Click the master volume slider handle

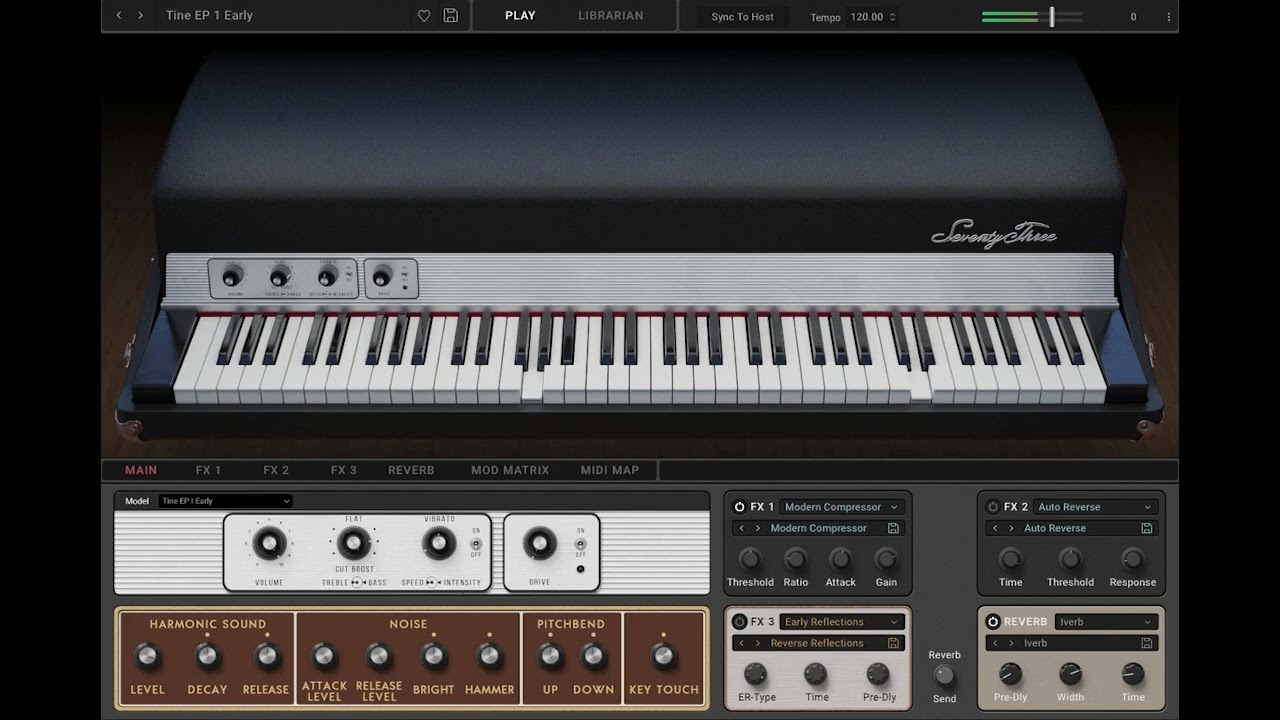click(x=1051, y=16)
